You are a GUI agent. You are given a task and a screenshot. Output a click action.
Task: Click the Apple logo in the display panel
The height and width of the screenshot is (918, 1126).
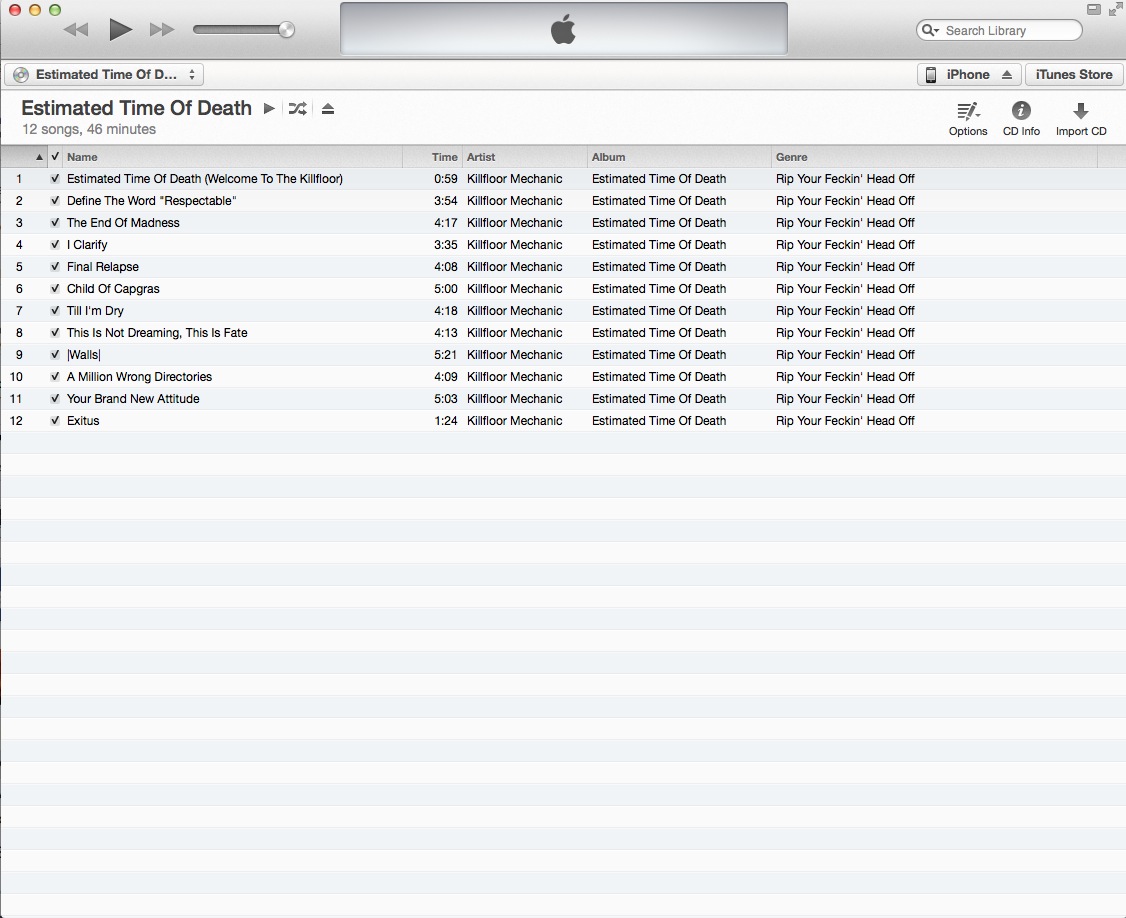click(564, 29)
